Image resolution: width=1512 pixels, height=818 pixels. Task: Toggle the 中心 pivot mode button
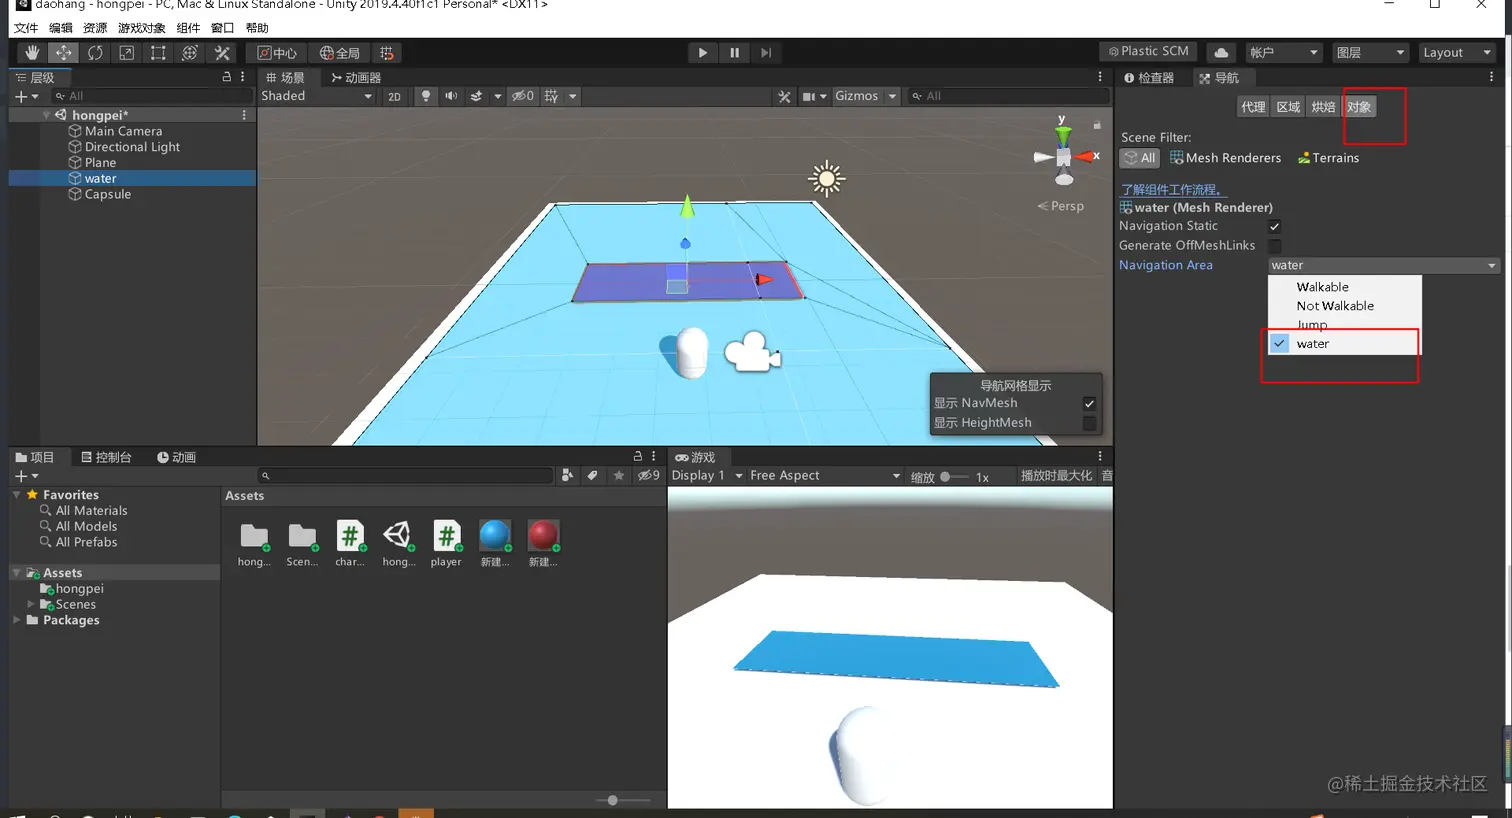277,53
